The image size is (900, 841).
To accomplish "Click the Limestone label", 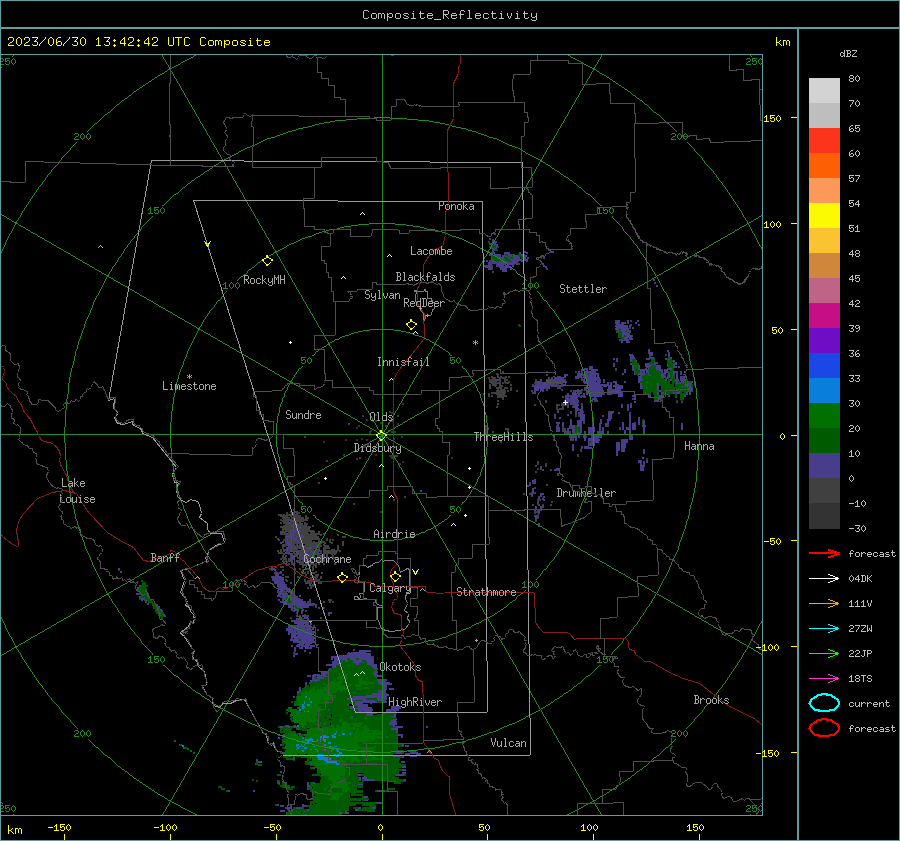I will (x=189, y=386).
